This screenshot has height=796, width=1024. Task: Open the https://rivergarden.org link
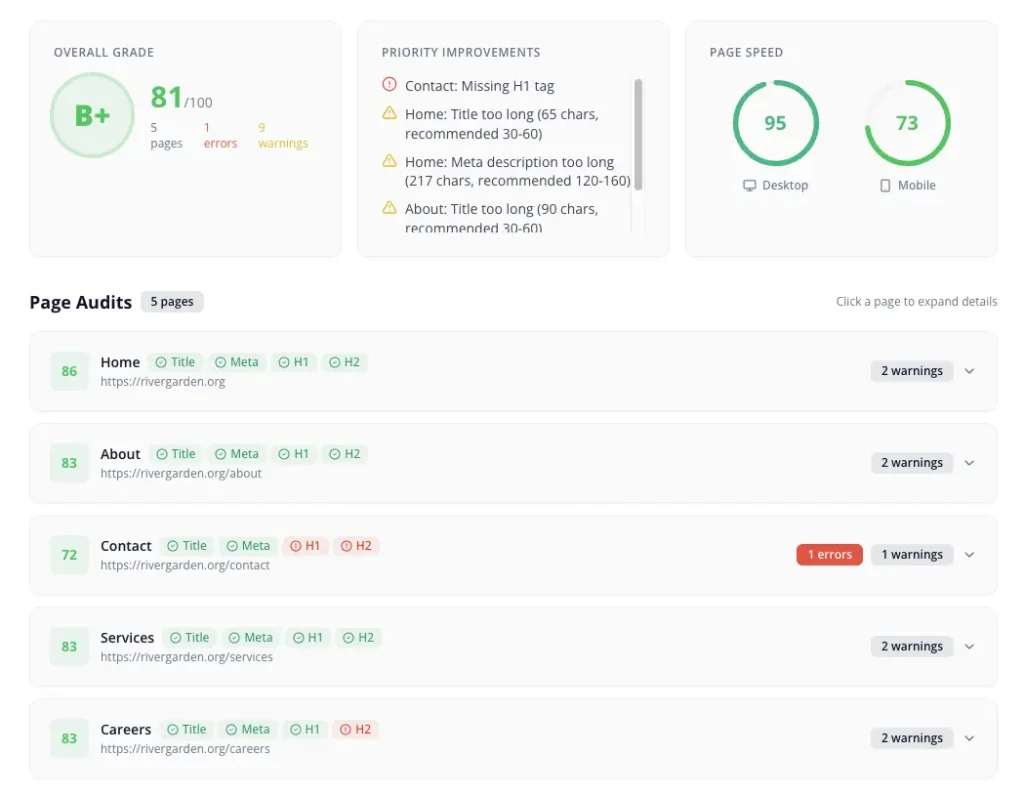point(163,382)
